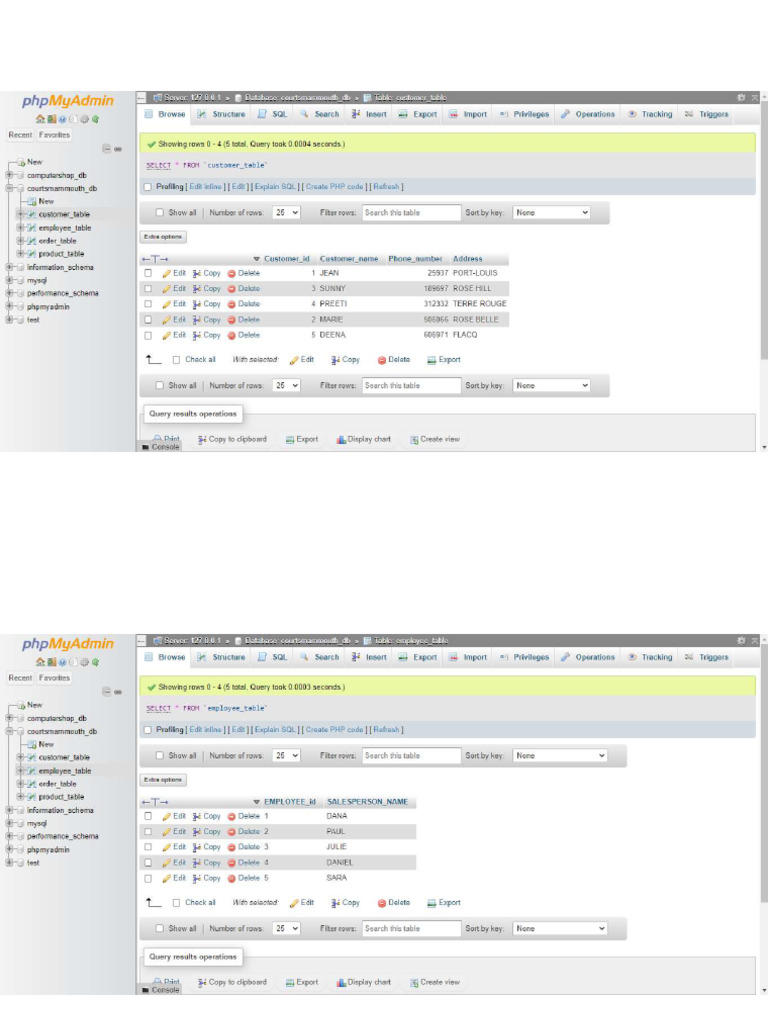The image size is (768, 1024).
Task: Click the Edit pencil icon for MARIE row
Action: tap(167, 320)
